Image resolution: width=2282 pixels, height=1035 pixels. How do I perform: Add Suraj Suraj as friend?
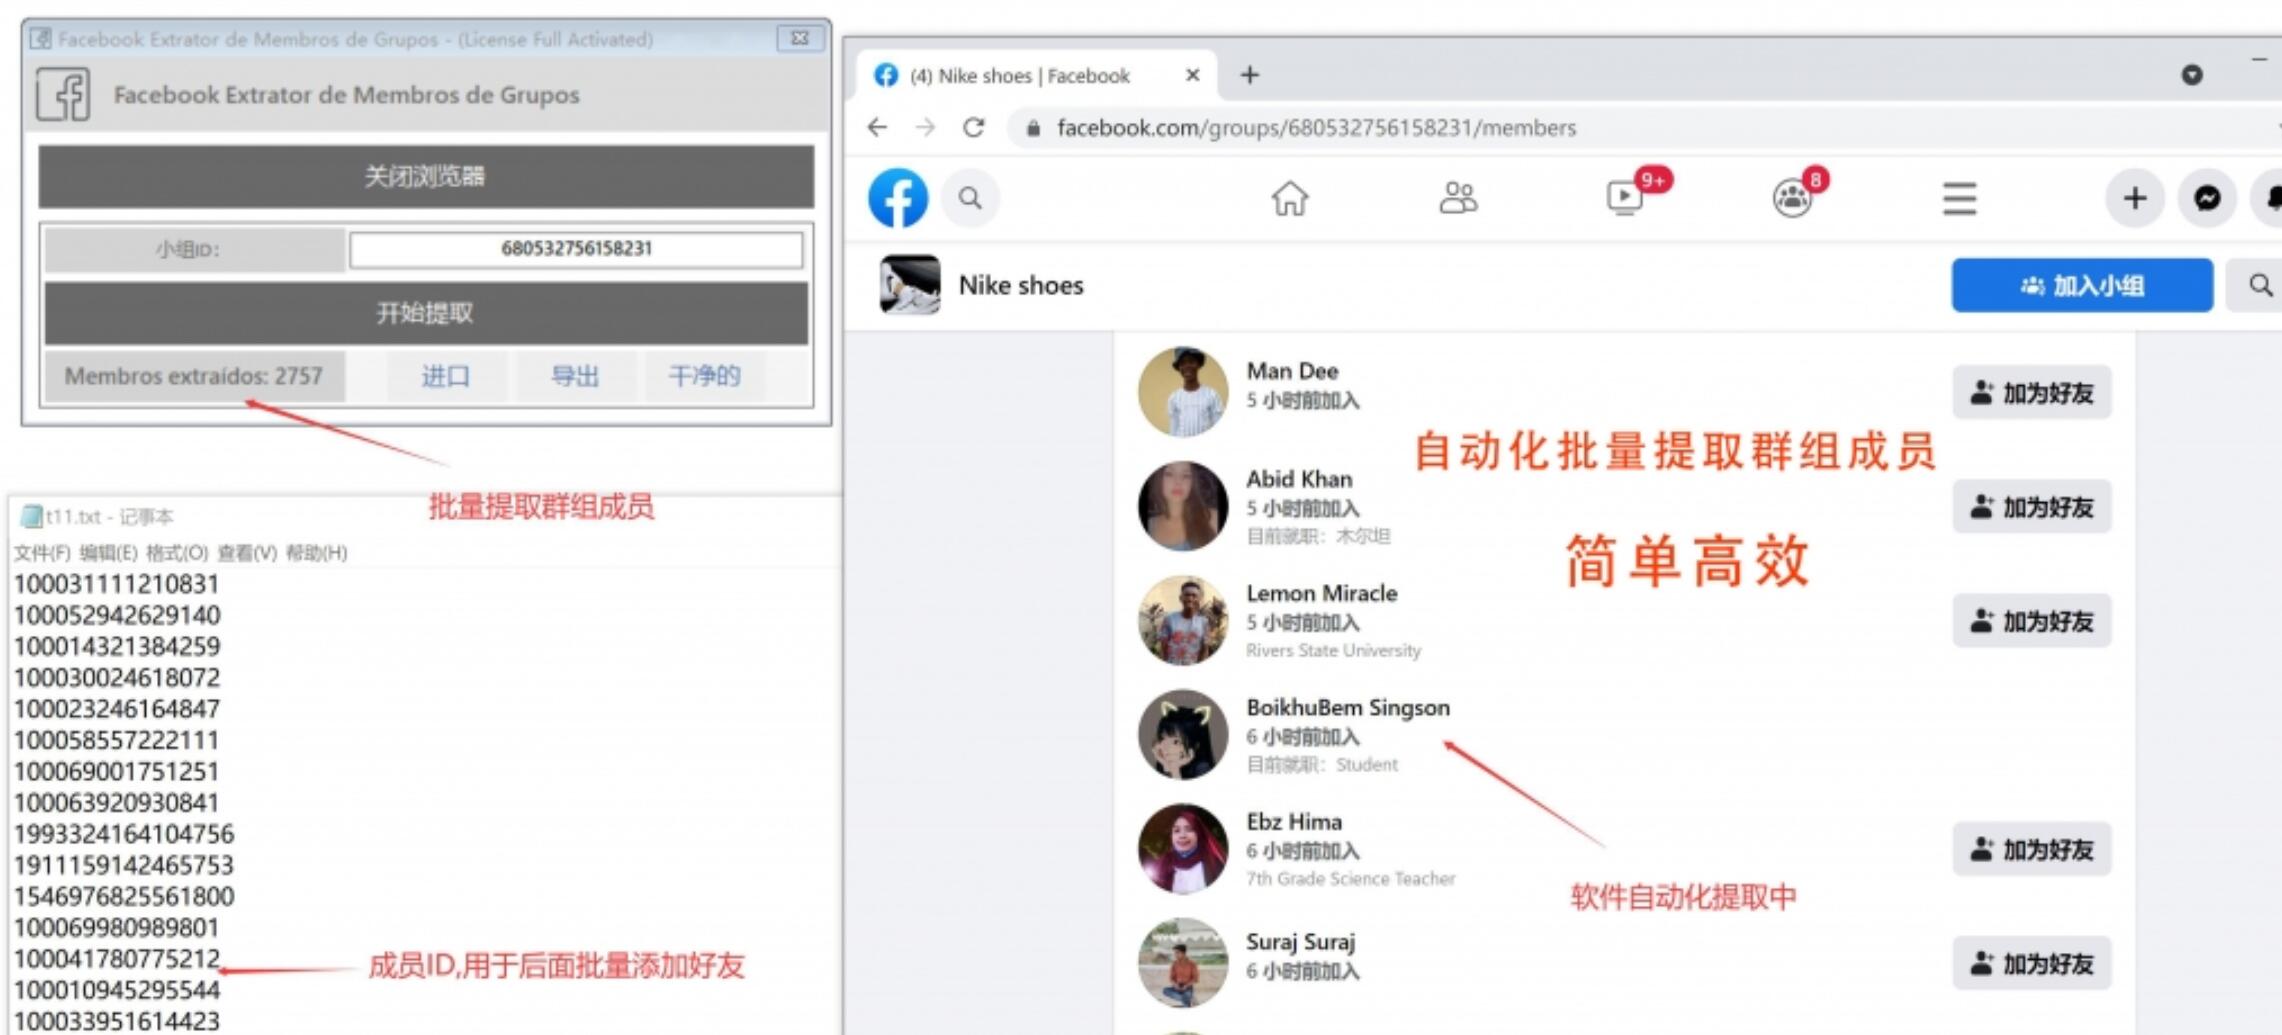[x=2031, y=963]
